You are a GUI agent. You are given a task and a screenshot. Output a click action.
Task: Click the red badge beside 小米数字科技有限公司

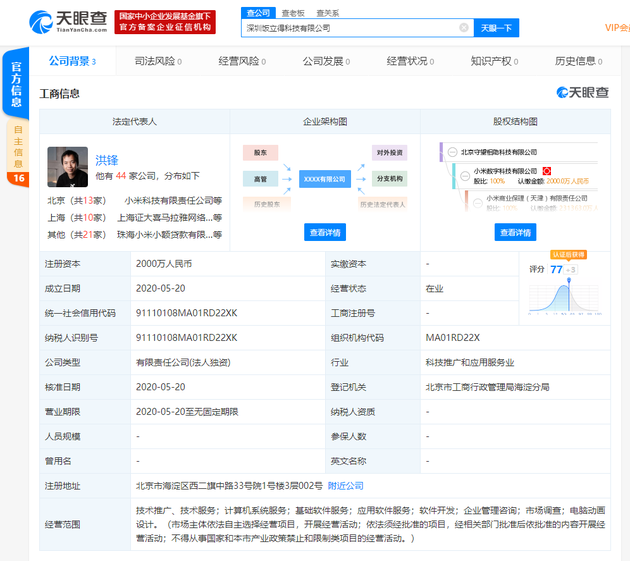pyautogui.click(x=547, y=171)
